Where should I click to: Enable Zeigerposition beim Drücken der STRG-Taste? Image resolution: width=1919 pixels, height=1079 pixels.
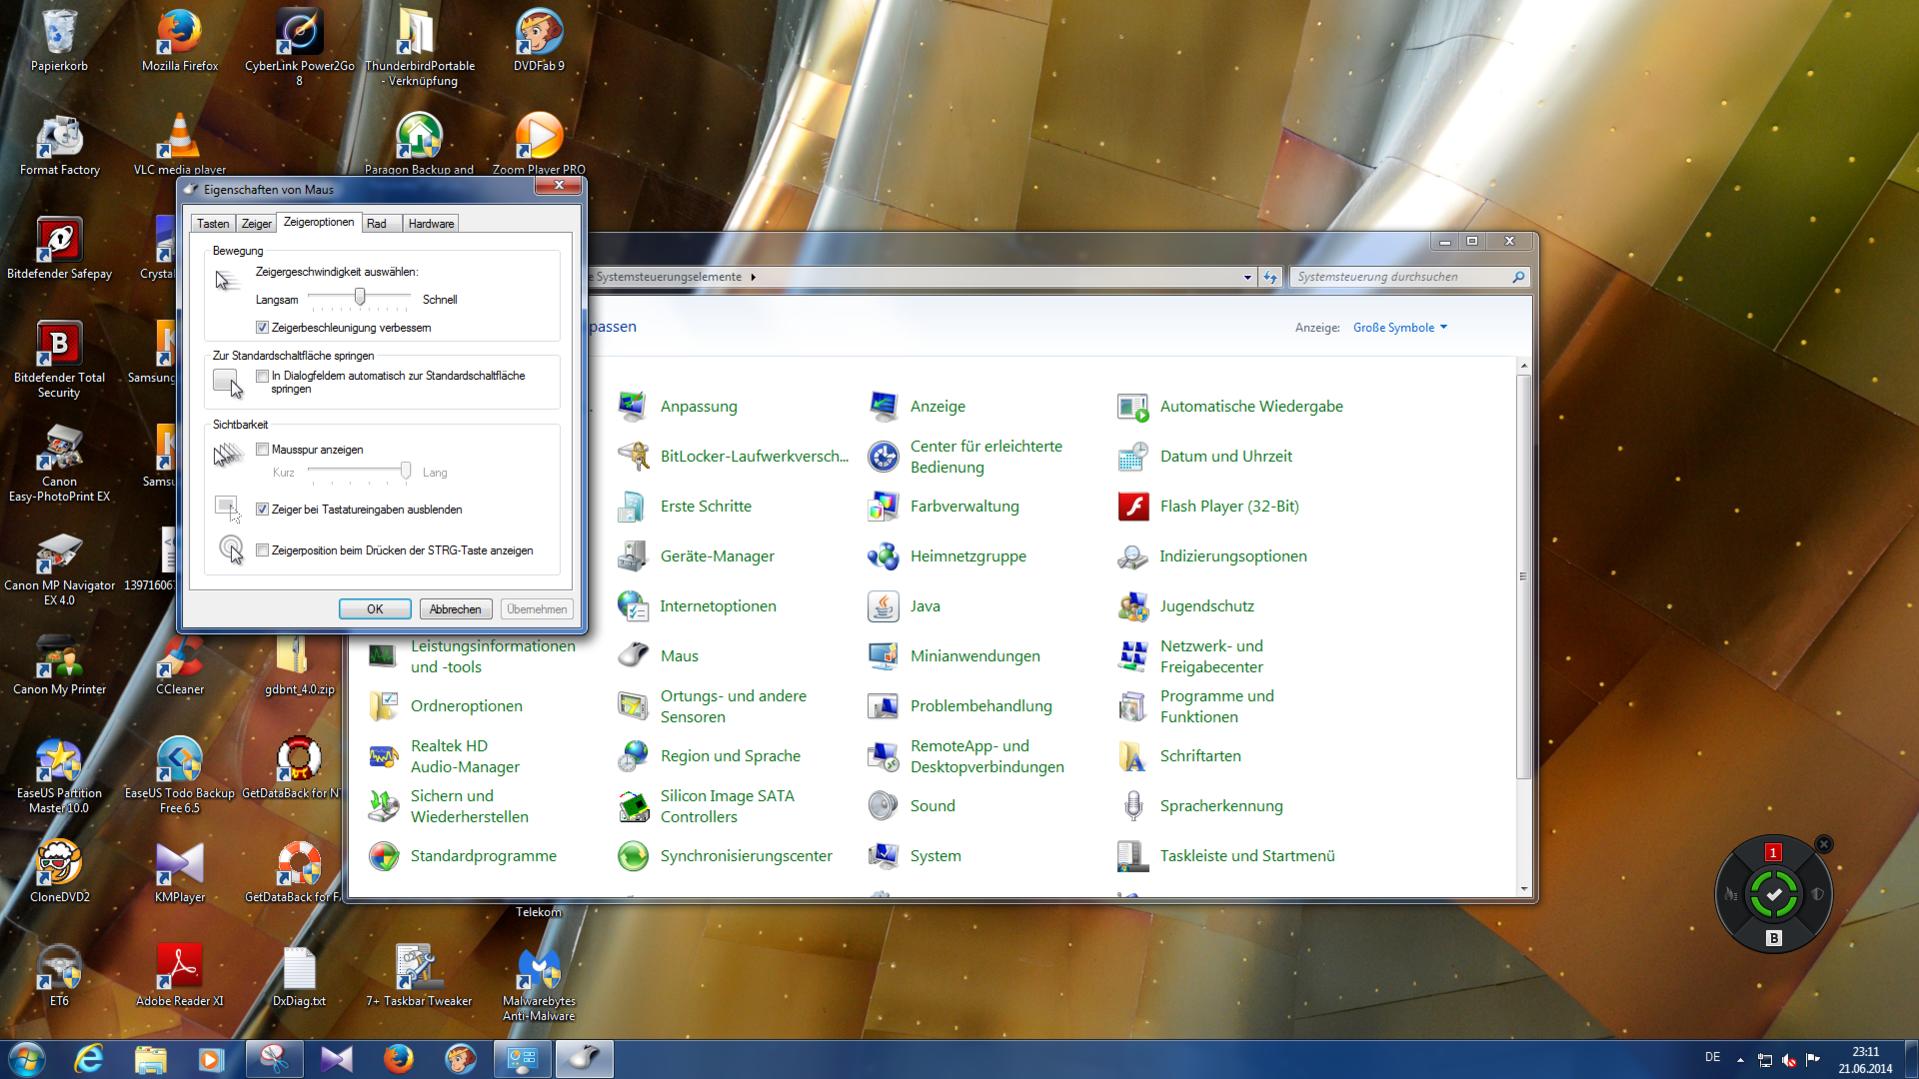(x=262, y=551)
